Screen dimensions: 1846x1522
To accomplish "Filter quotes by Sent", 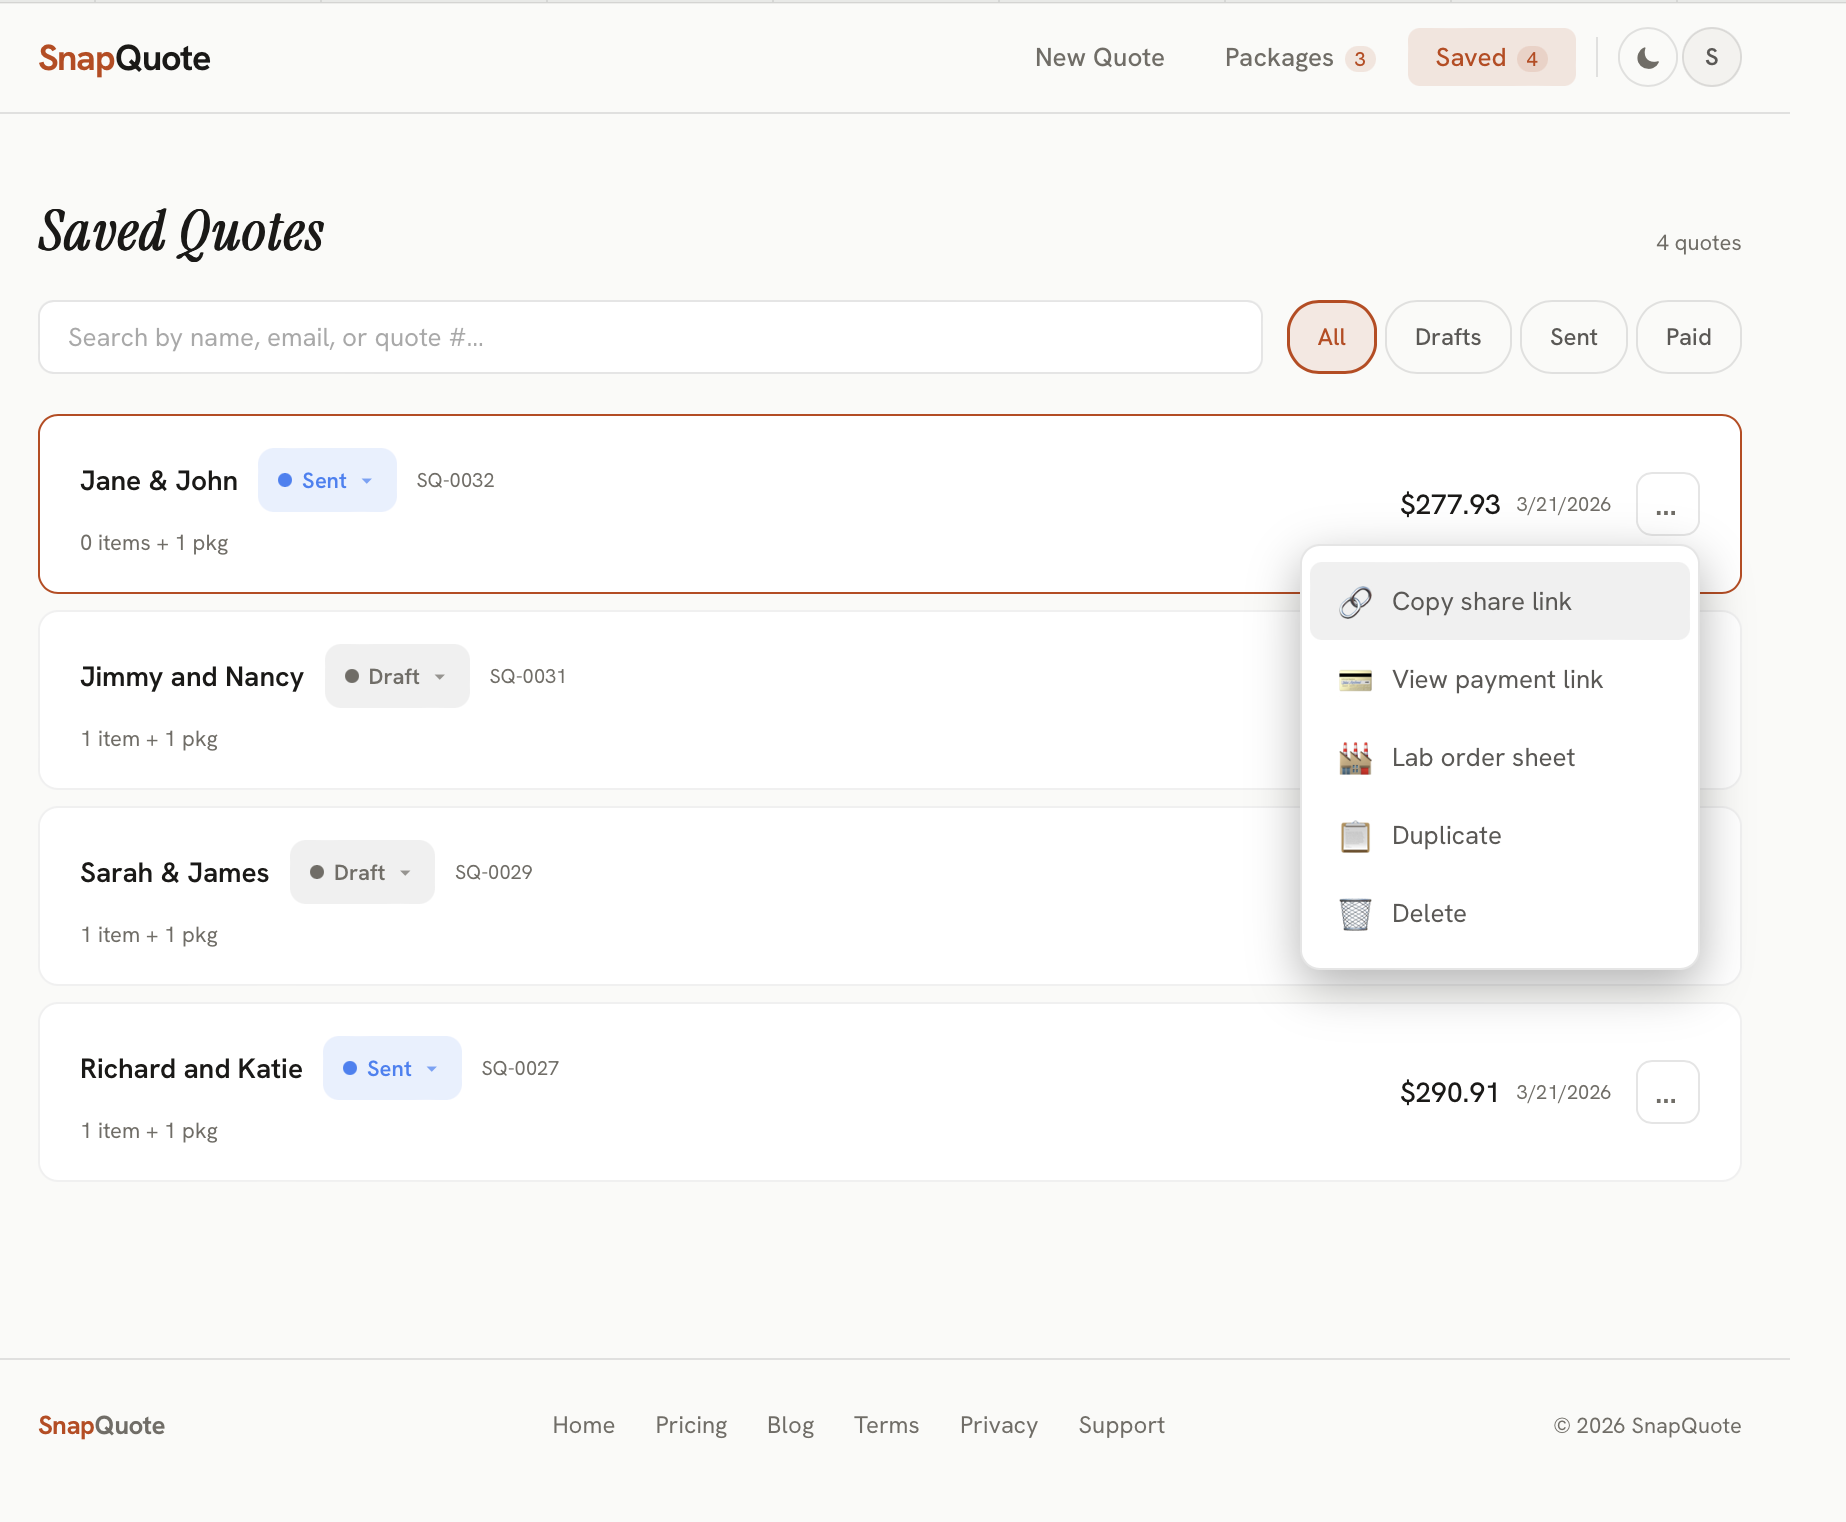I will pos(1573,337).
